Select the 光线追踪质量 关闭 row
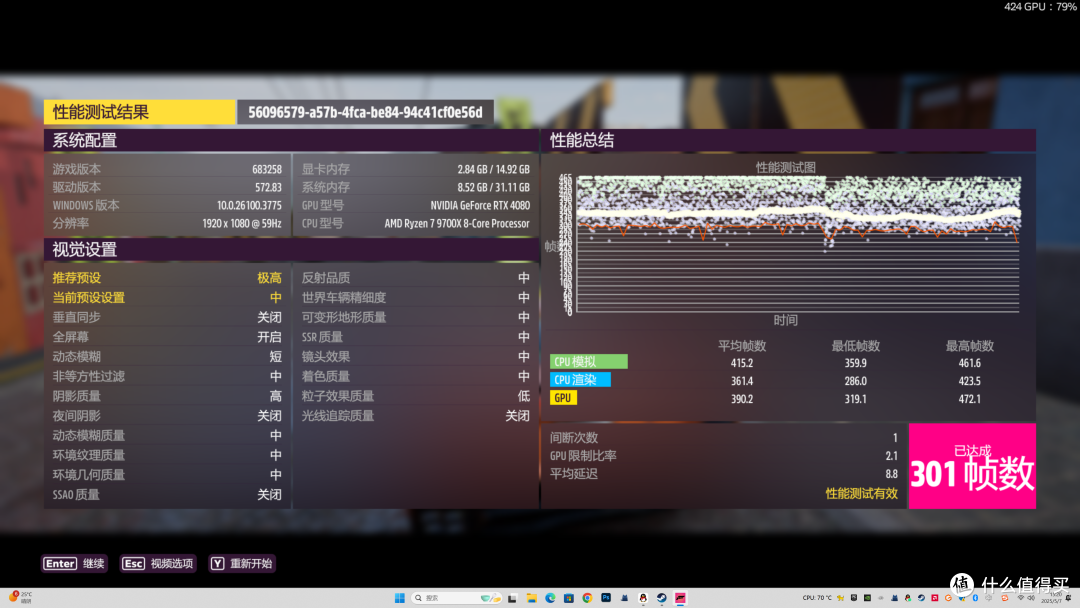The width and height of the screenshot is (1080, 608). [x=416, y=416]
